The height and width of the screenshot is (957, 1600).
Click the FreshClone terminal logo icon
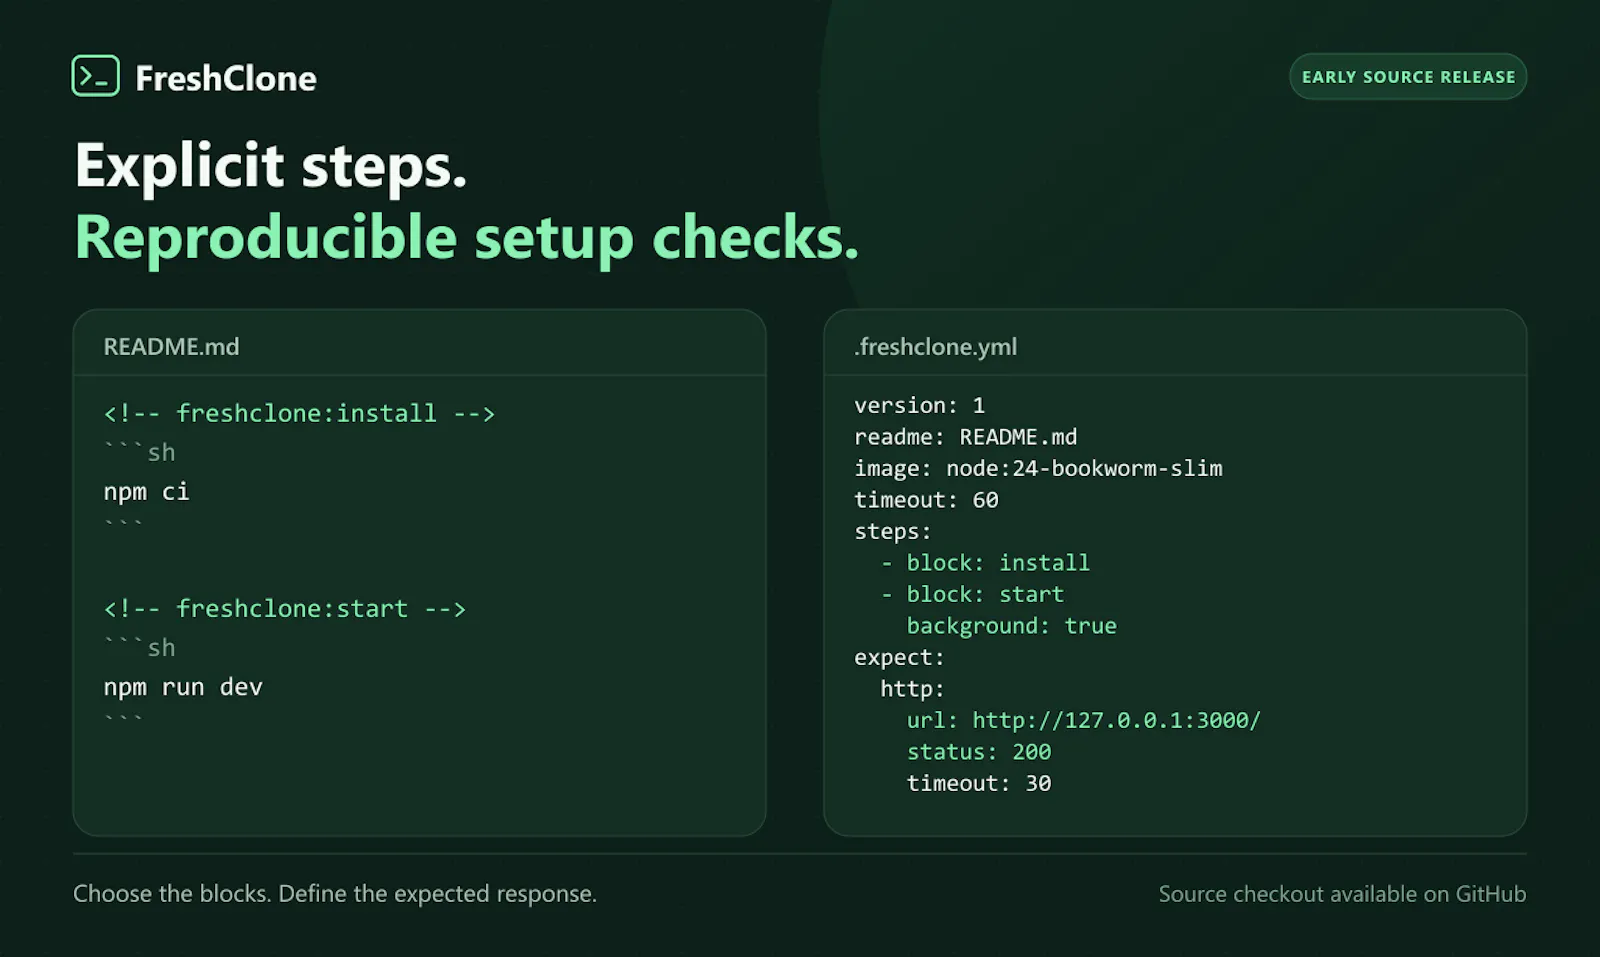96,76
